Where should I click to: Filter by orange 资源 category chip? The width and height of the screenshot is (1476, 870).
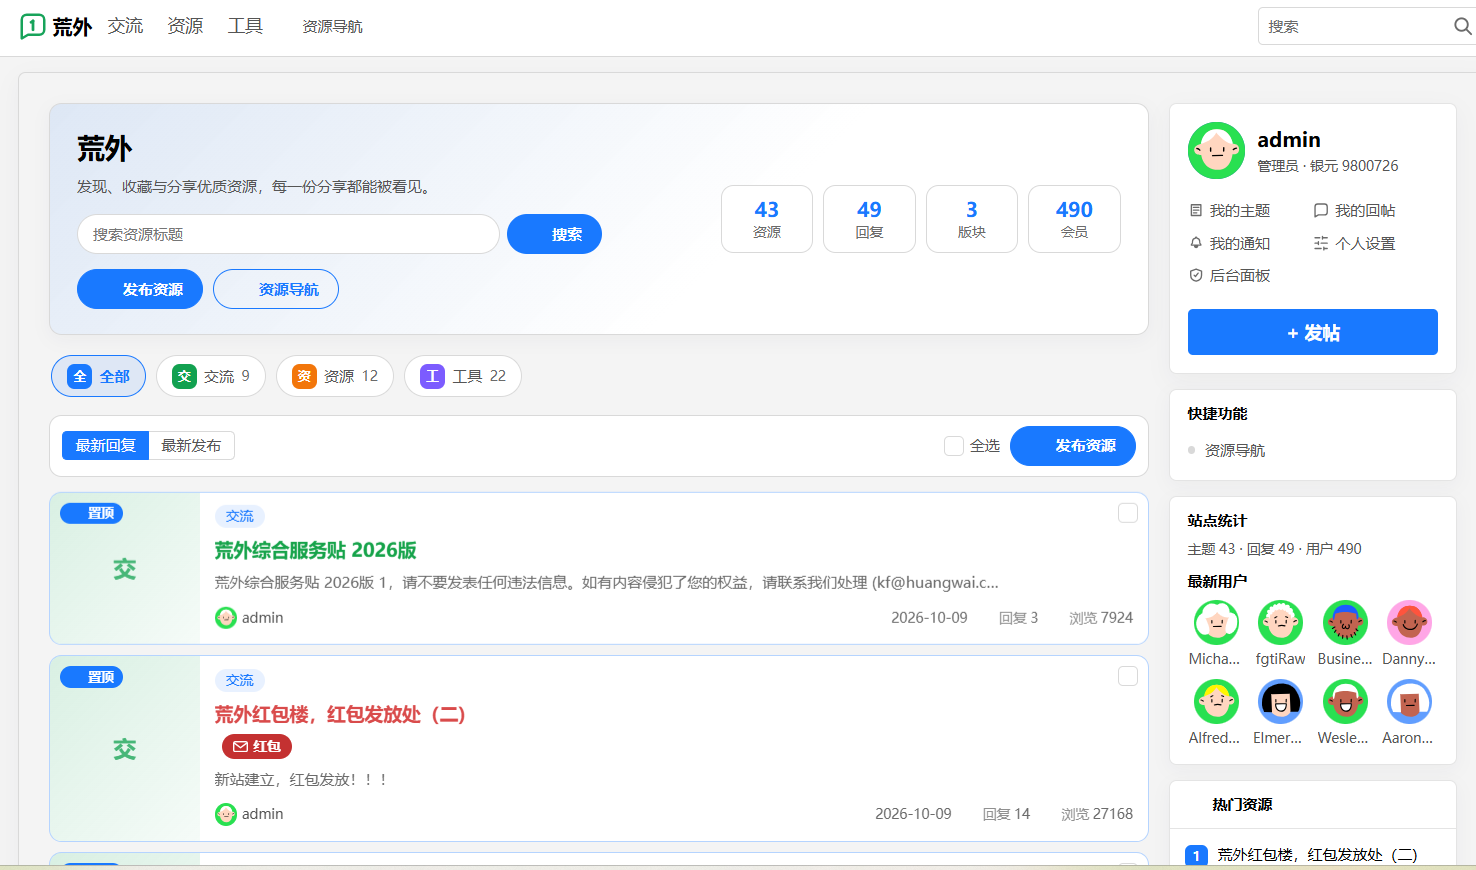pyautogui.click(x=335, y=376)
